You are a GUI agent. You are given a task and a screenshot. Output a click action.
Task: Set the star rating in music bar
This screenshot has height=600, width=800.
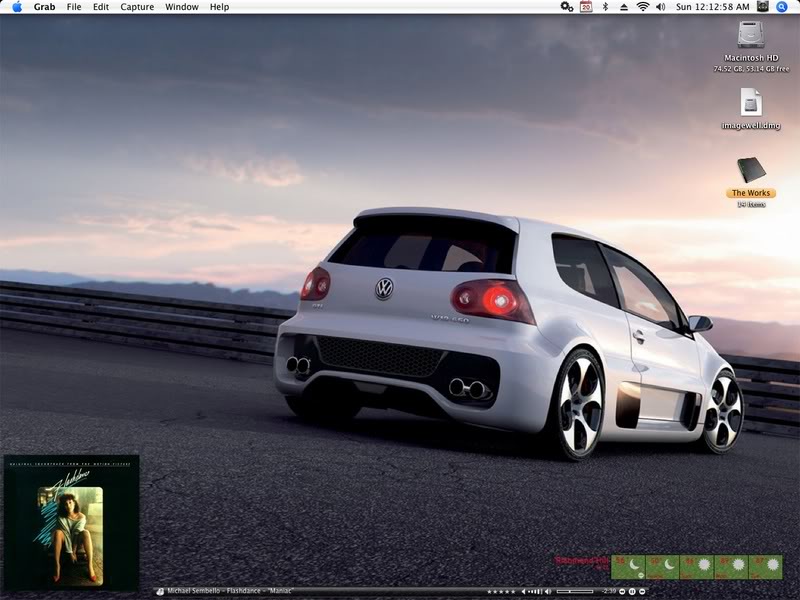point(500,592)
